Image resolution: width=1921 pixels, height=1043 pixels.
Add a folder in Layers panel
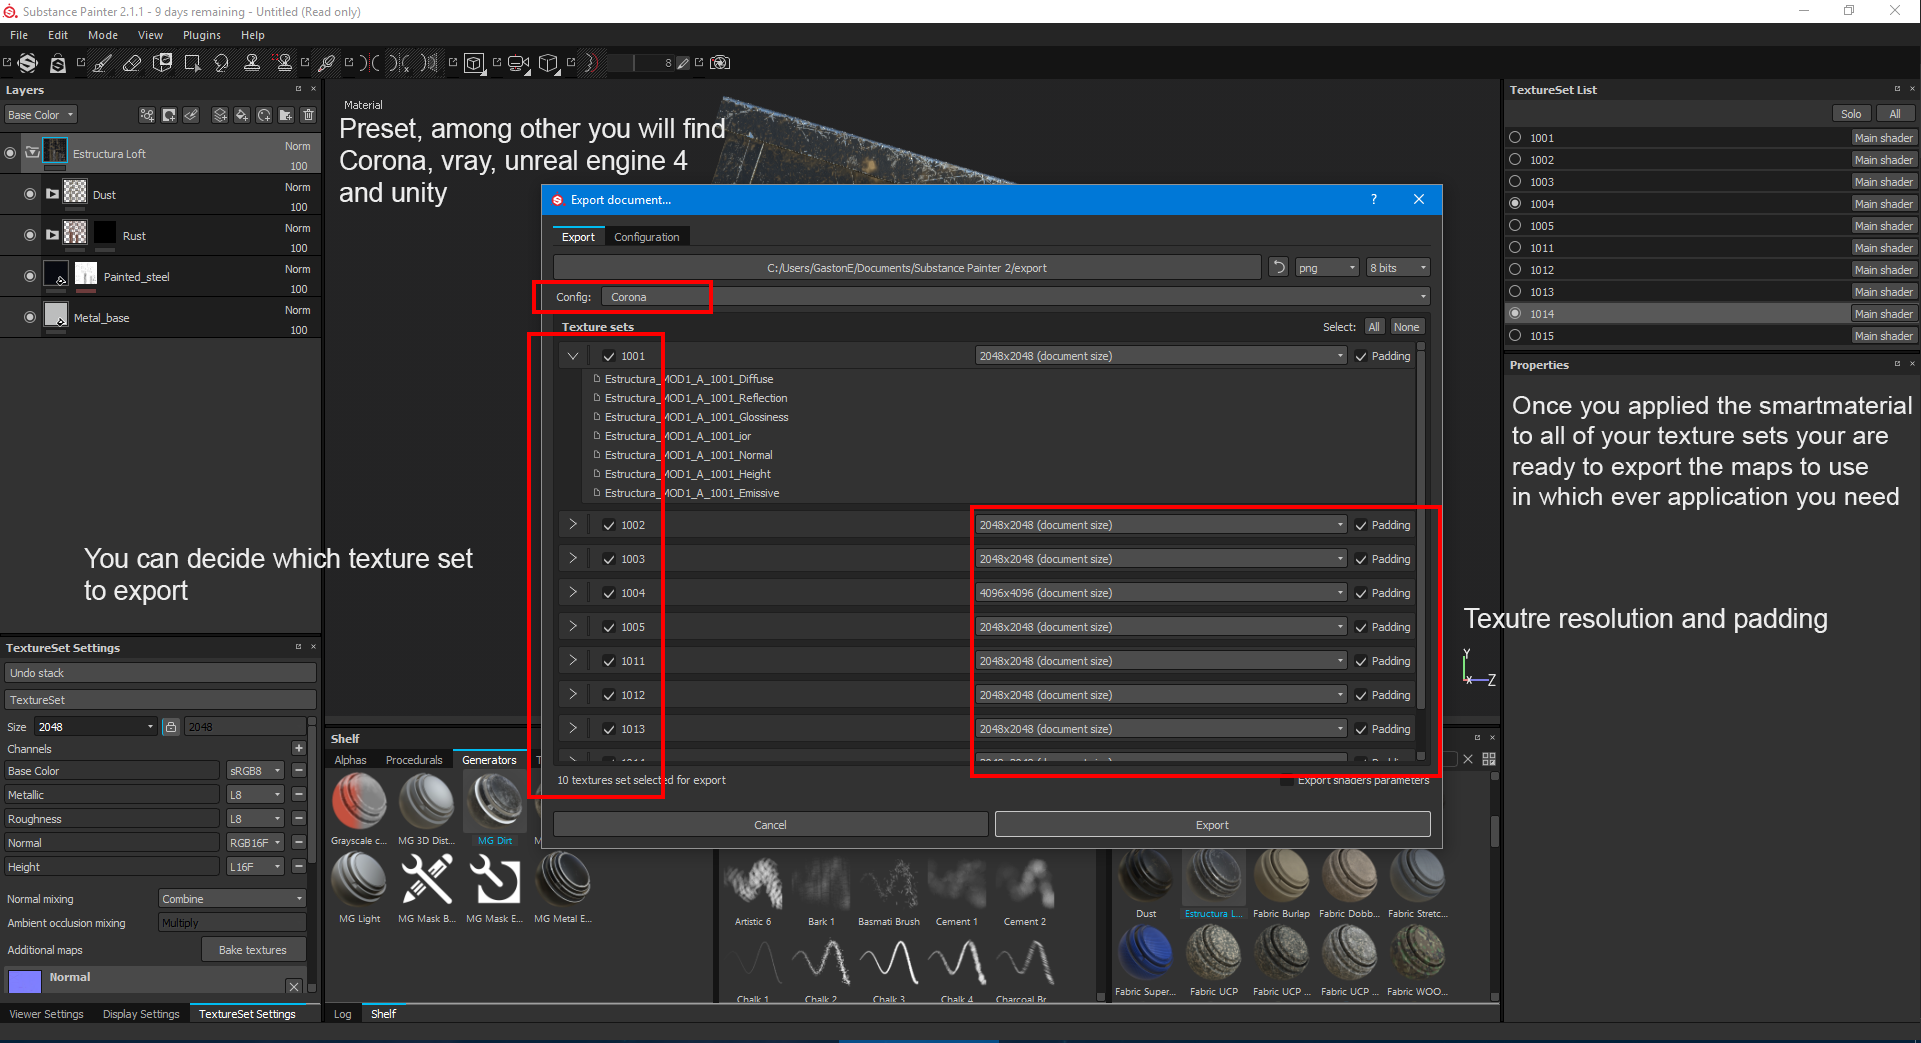click(286, 115)
